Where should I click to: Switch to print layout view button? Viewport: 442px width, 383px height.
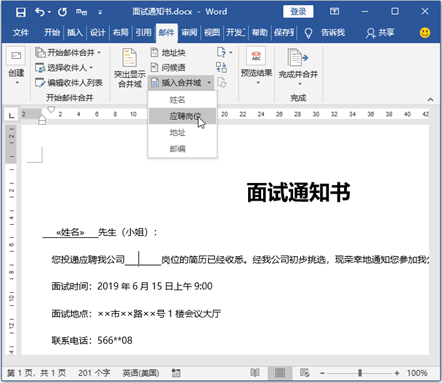[x=280, y=373]
